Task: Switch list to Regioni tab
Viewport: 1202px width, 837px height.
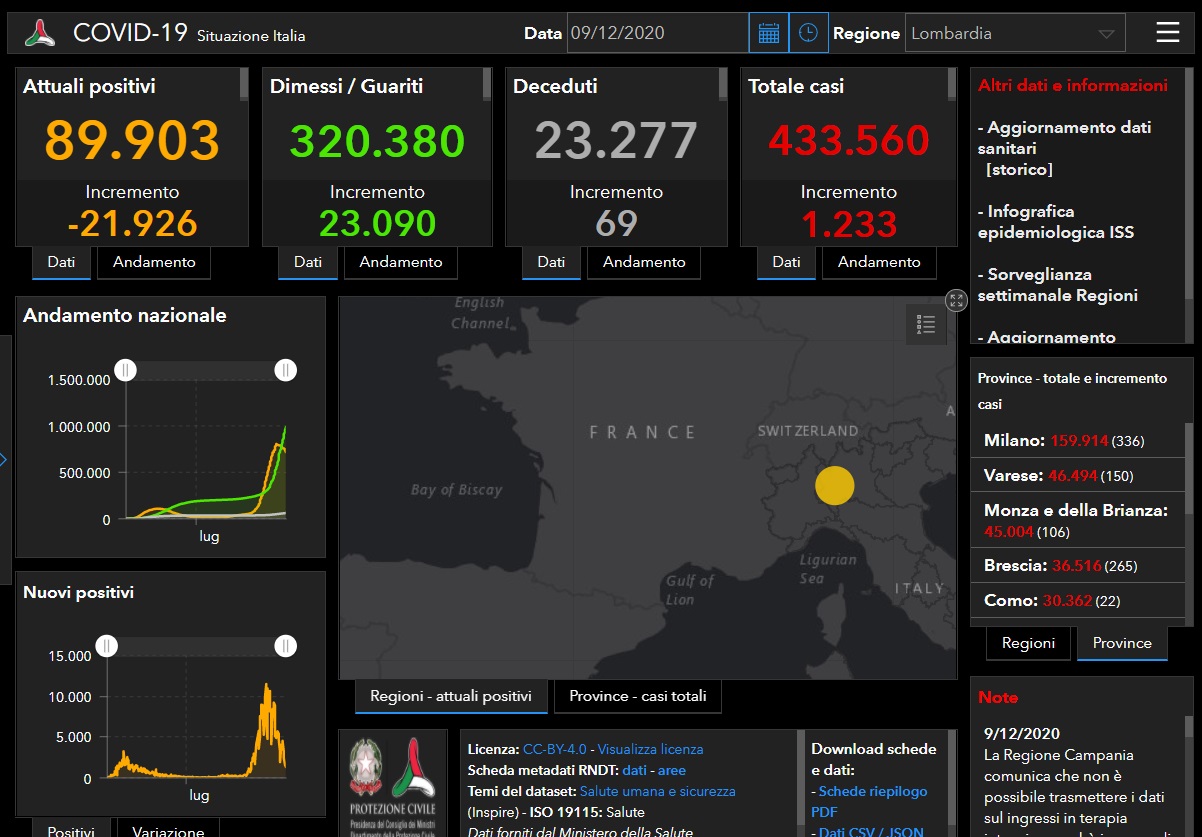Action: coord(1027,643)
